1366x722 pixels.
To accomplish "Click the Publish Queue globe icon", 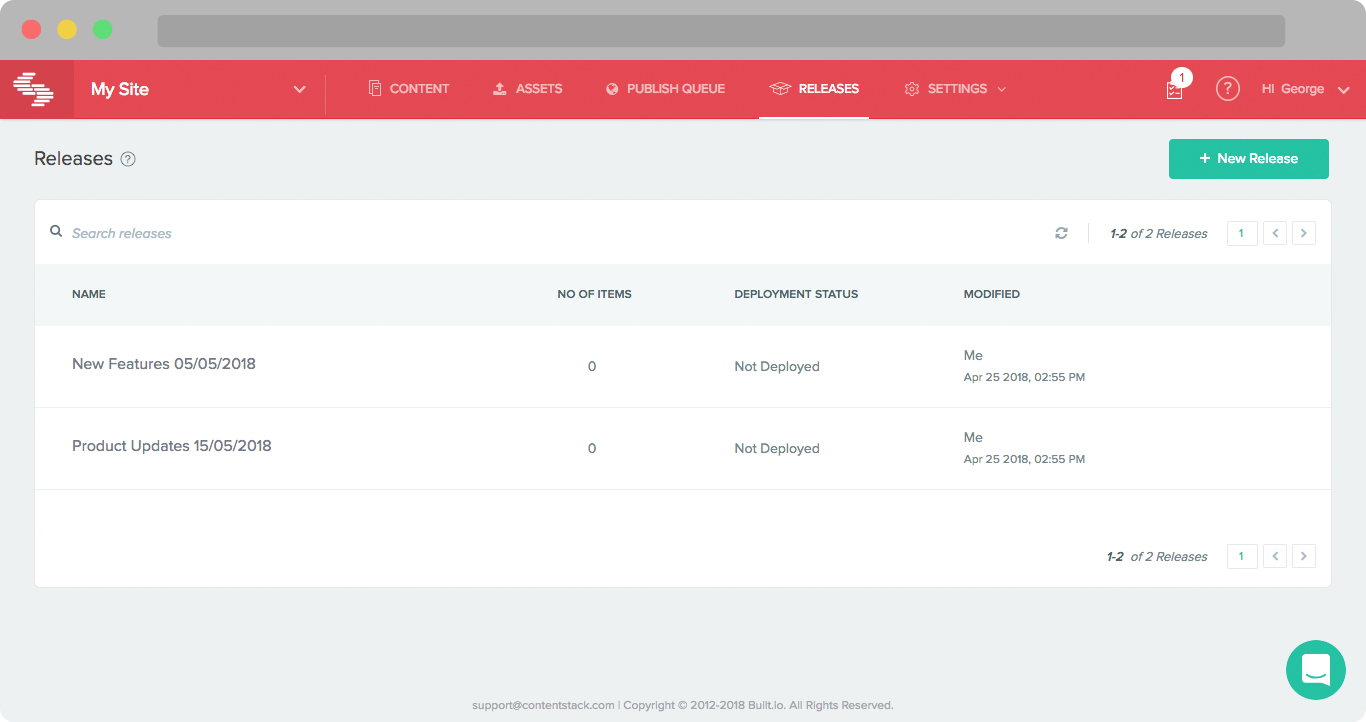I will (x=612, y=89).
